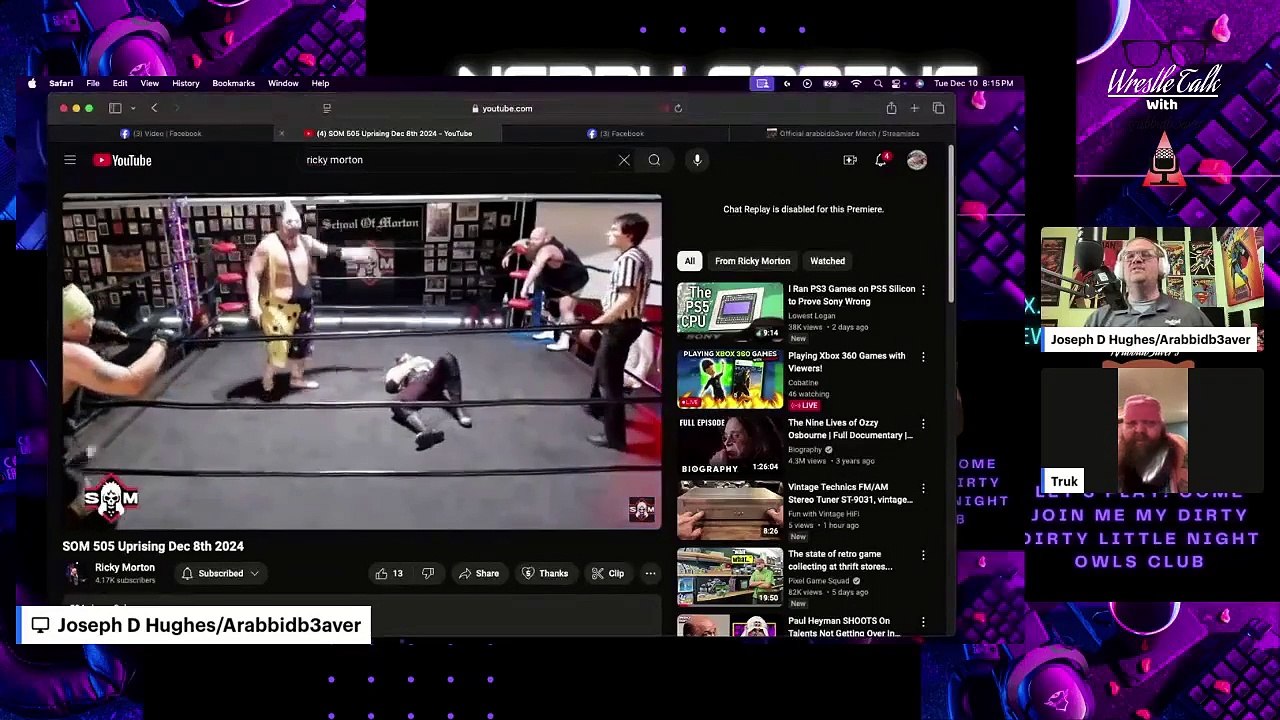Switch to the second (3) Facebook tab
Image resolution: width=1280 pixels, height=720 pixels.
615,133
